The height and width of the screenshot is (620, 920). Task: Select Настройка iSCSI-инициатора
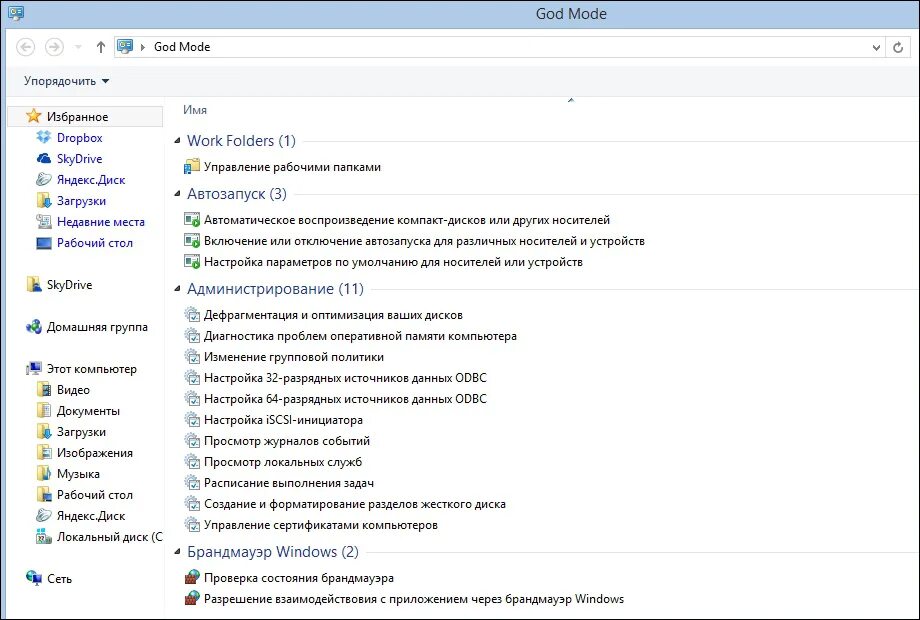[283, 421]
